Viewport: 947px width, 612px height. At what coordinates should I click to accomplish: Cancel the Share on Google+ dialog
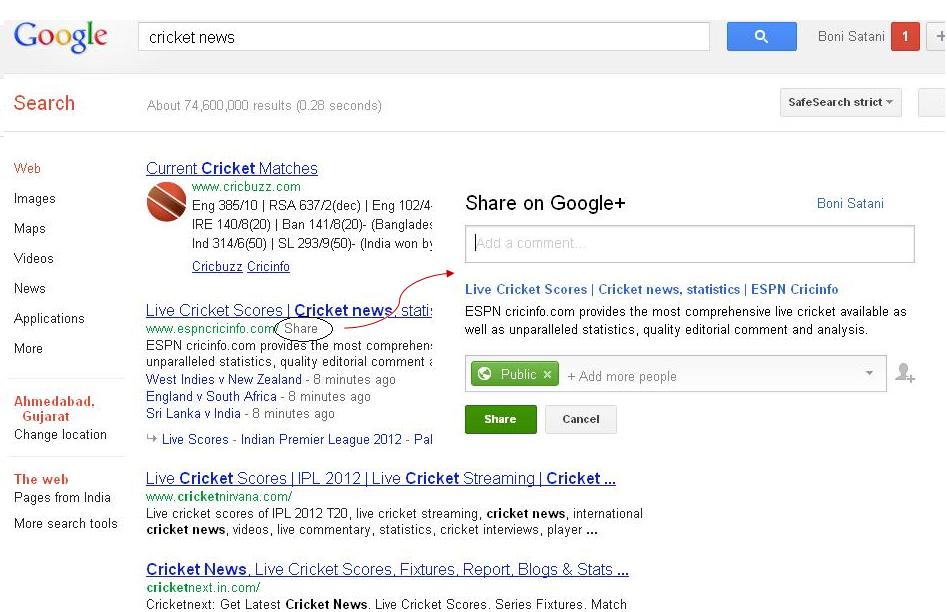[x=581, y=419]
